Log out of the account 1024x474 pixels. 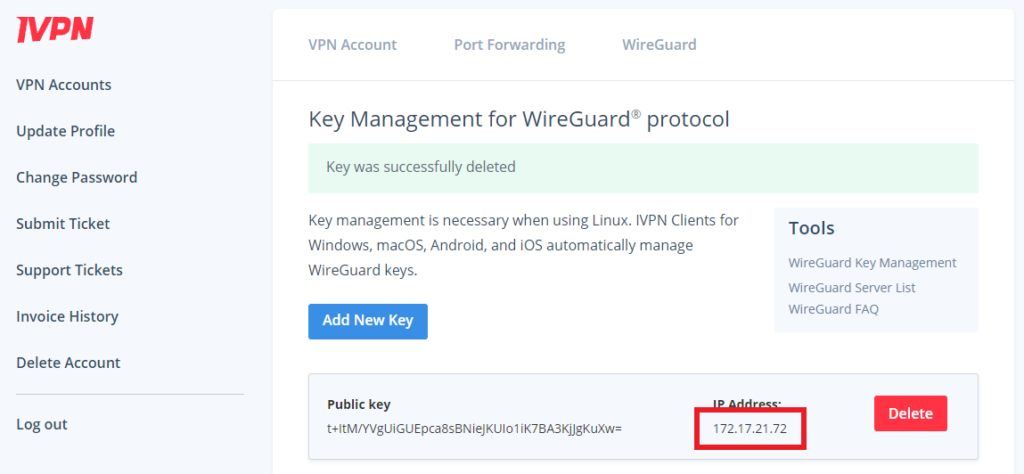[42, 424]
